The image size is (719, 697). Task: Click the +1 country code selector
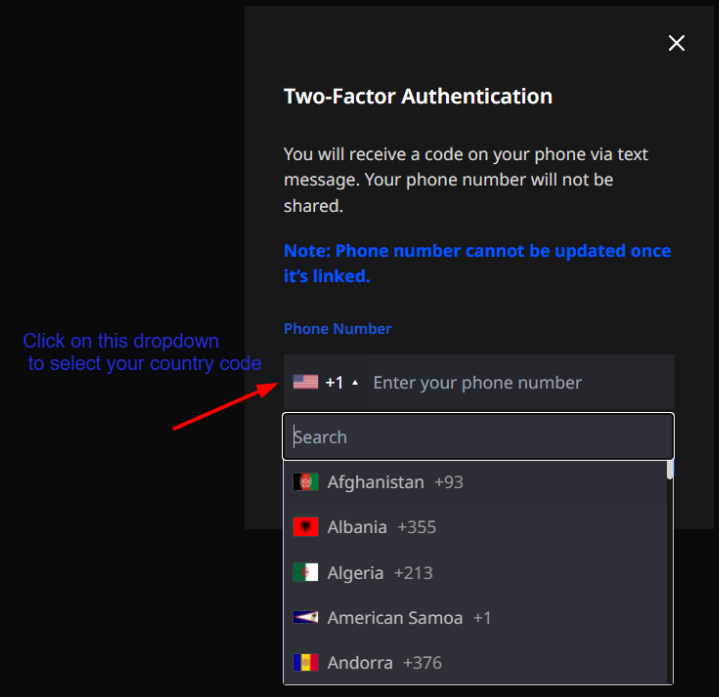[x=334, y=383]
